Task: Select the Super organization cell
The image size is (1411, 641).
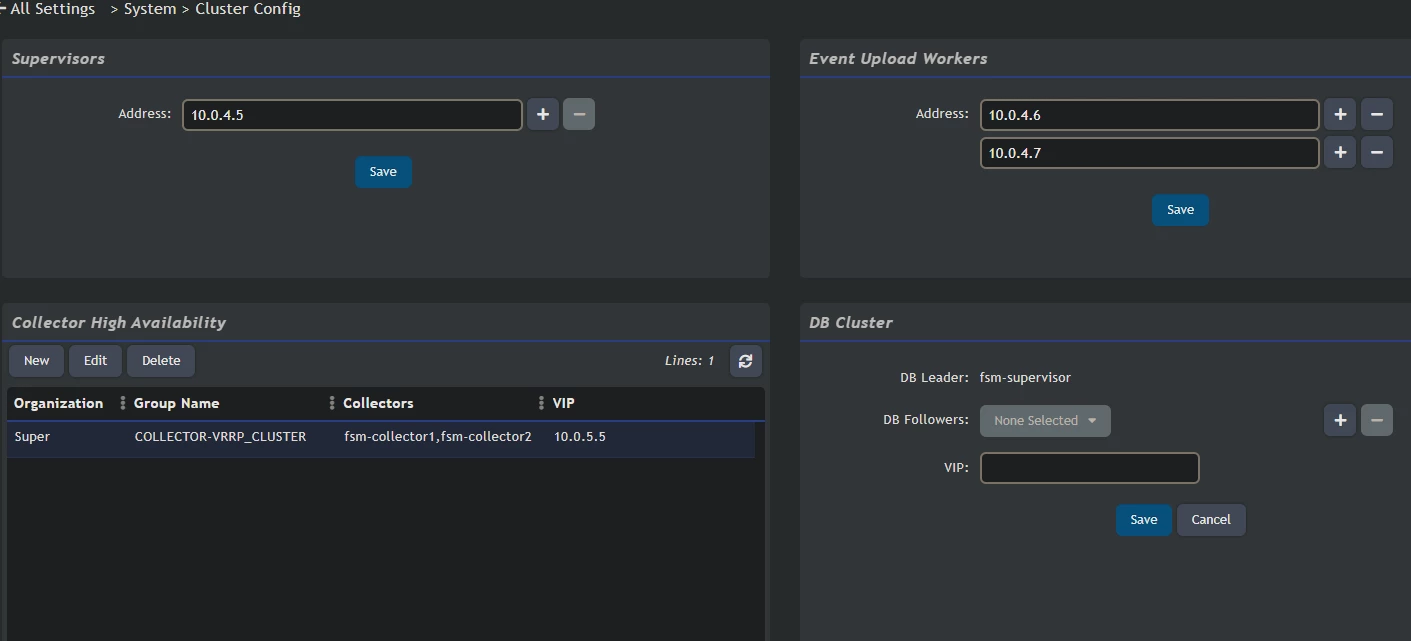Action: [x=32, y=437]
